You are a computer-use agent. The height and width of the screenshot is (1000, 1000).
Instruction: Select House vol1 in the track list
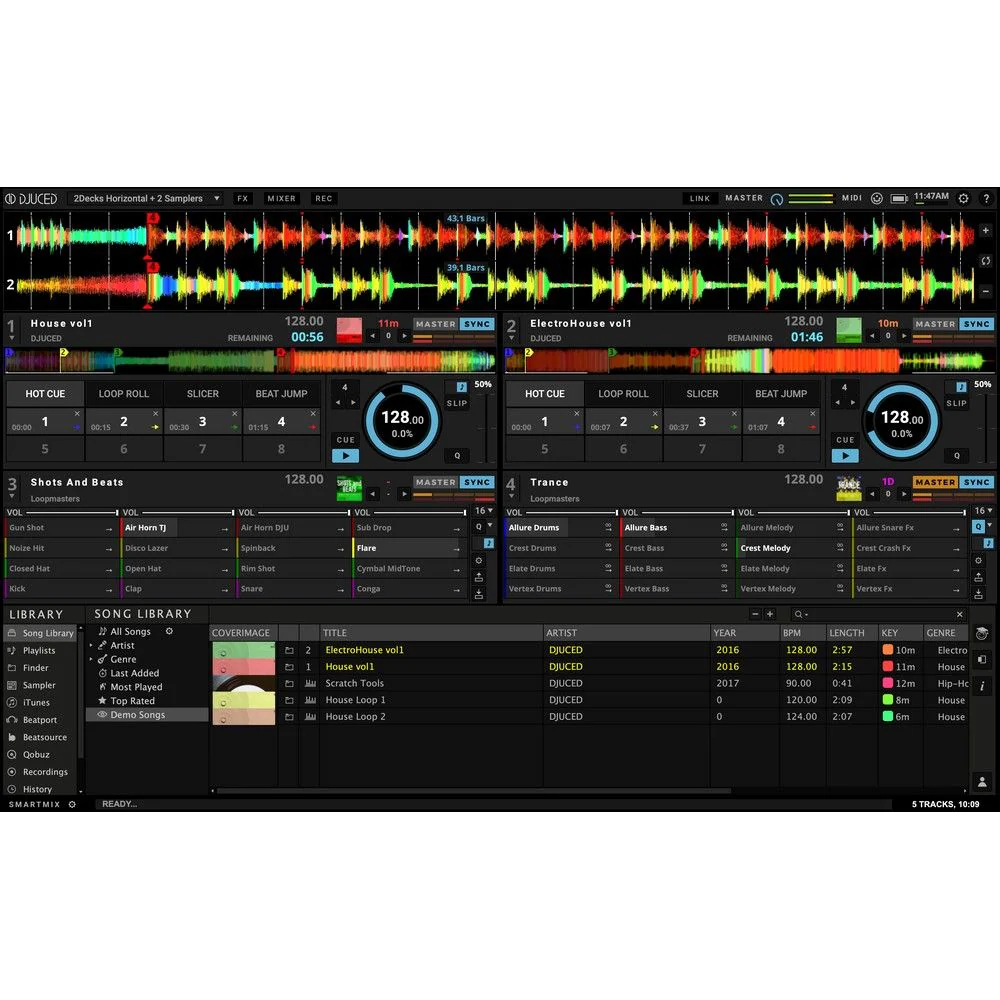(350, 666)
